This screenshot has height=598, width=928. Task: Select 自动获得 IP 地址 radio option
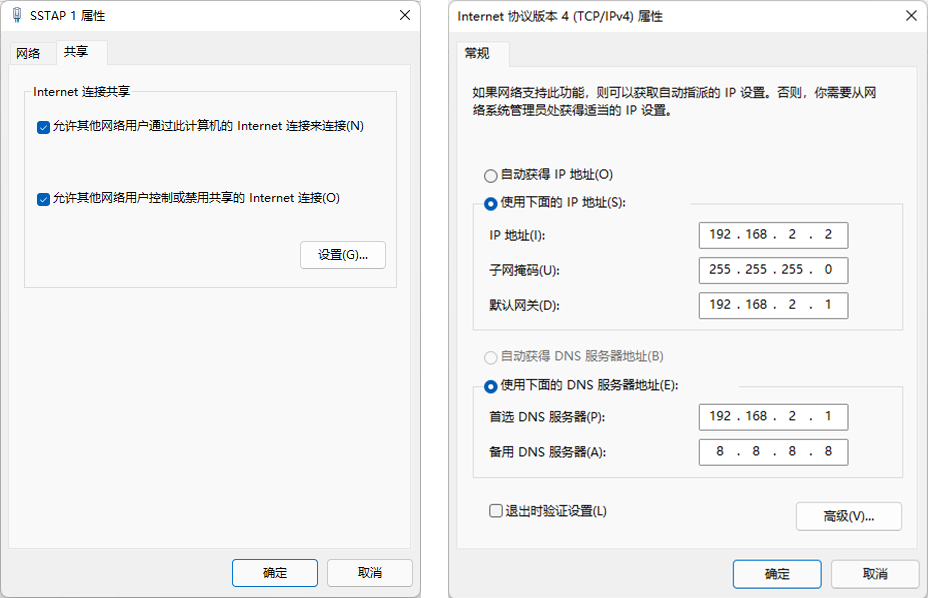[x=491, y=176]
